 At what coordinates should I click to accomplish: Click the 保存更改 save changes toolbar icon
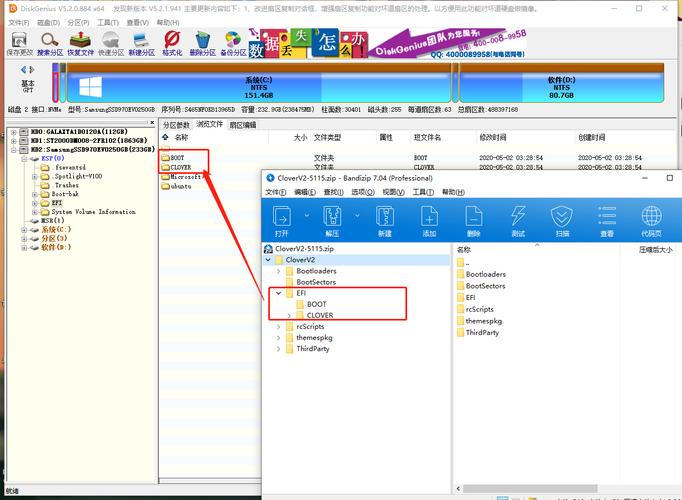pos(19,44)
